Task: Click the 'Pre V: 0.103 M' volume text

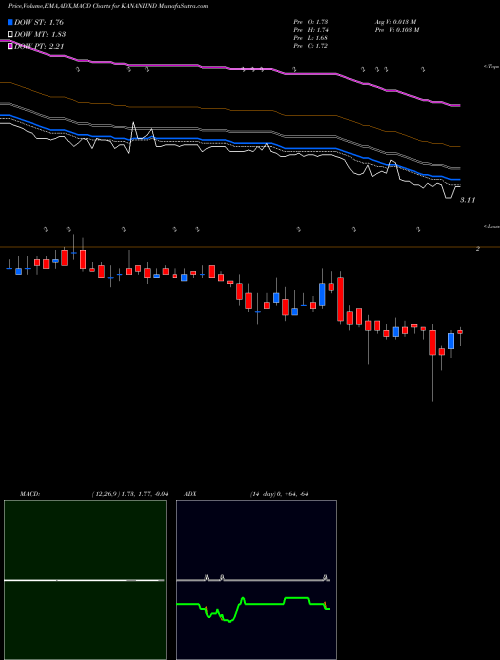Action: tap(396, 30)
